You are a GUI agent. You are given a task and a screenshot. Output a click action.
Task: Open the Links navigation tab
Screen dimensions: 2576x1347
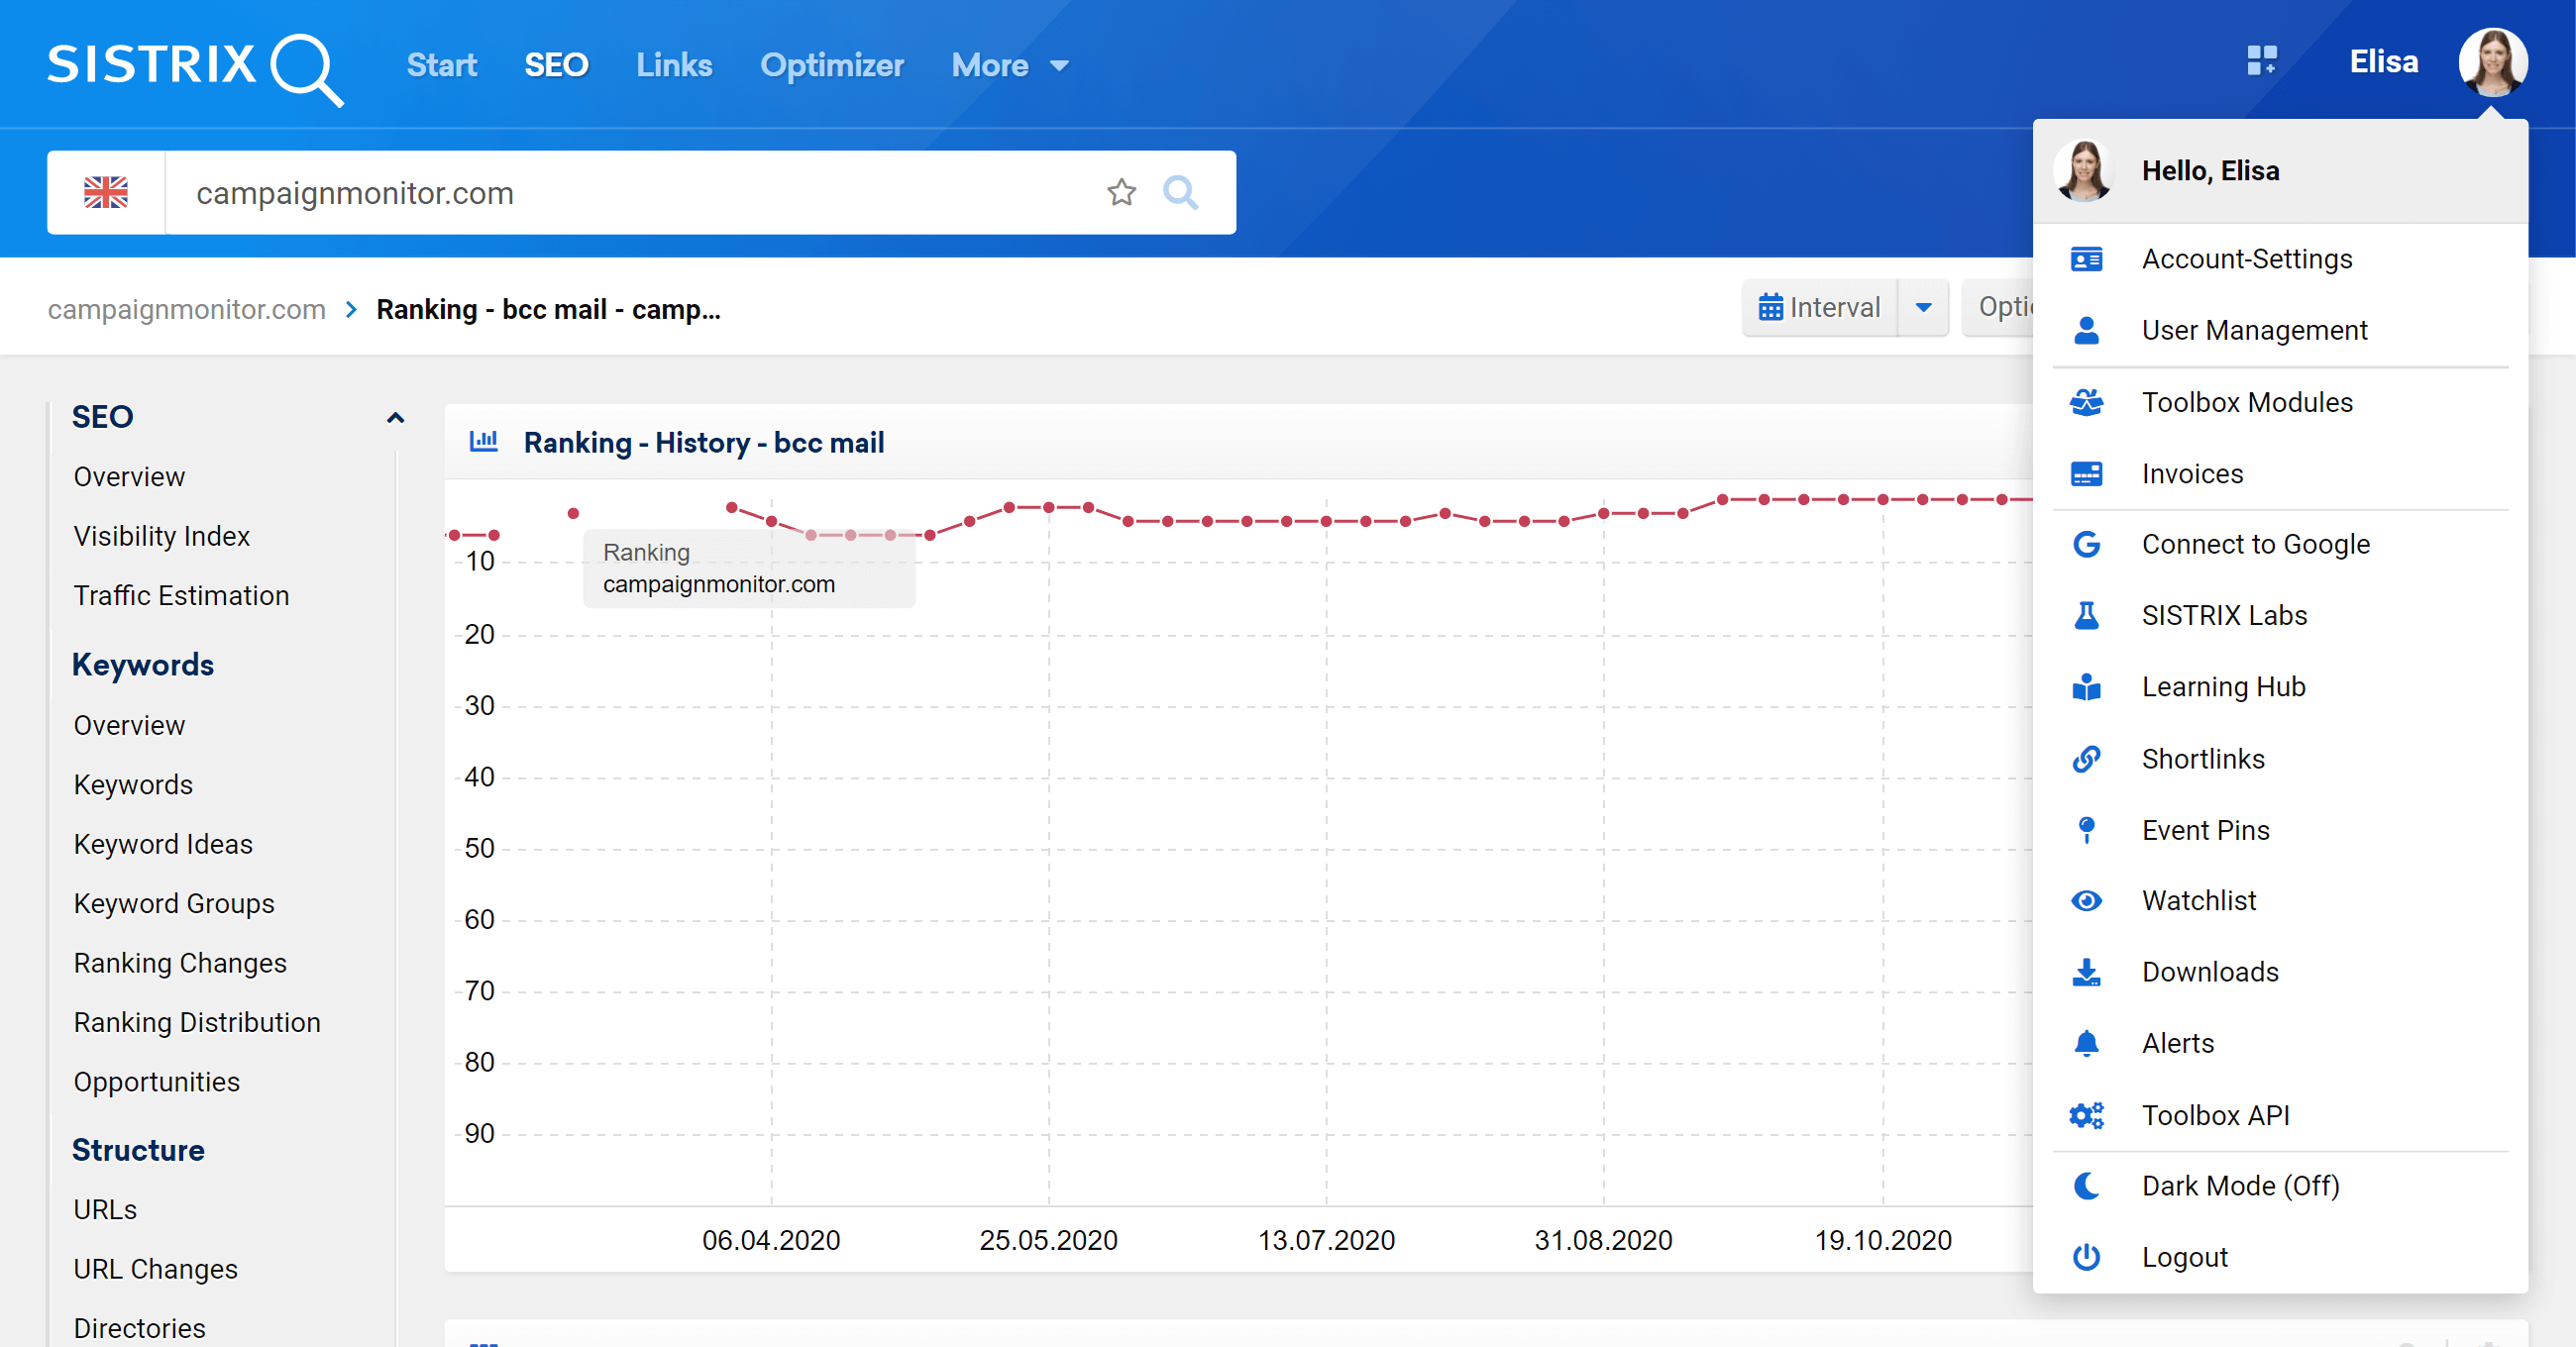point(674,65)
